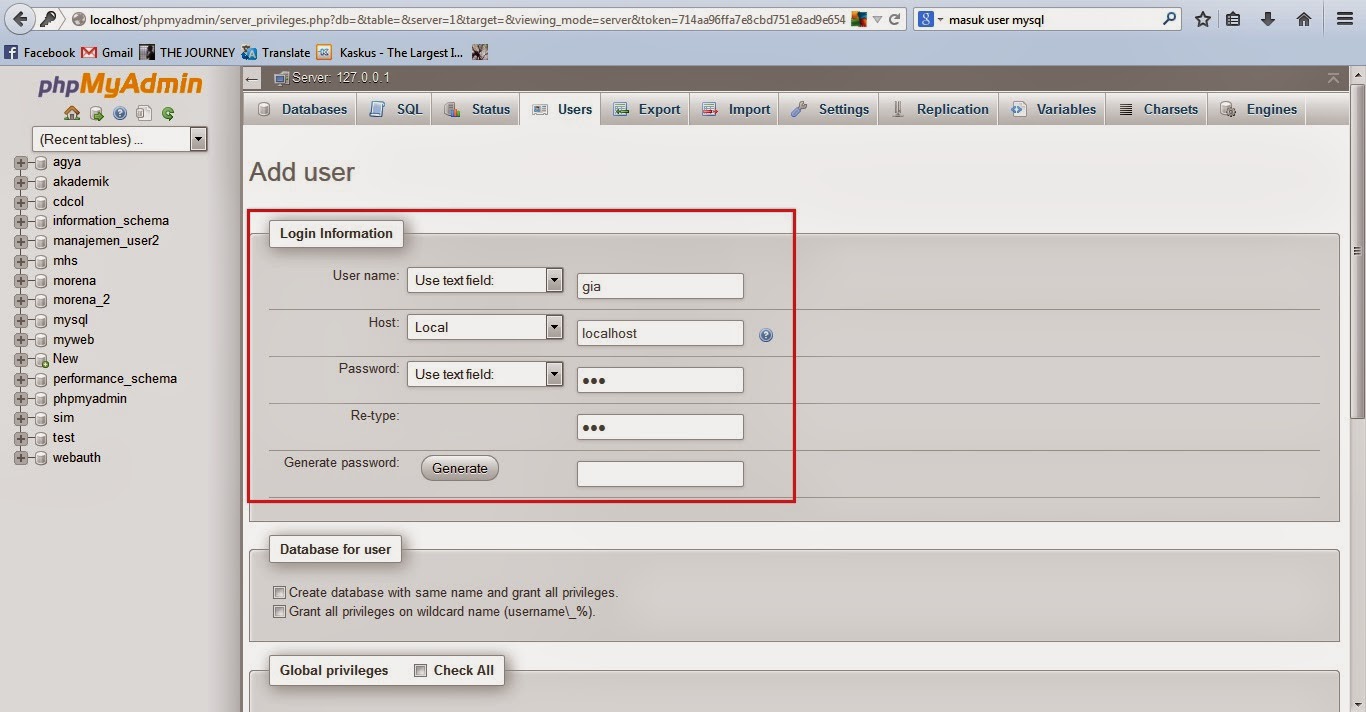Click the unlabeled photo bookmark icon
1366x712 pixels.
coord(480,53)
